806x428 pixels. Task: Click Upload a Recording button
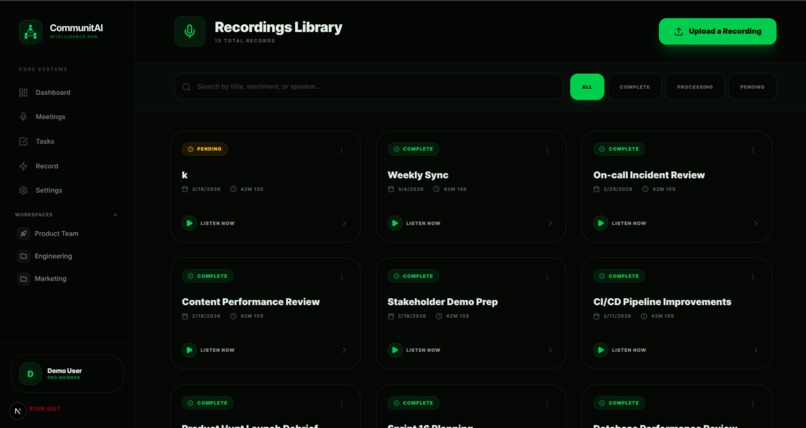[718, 31]
